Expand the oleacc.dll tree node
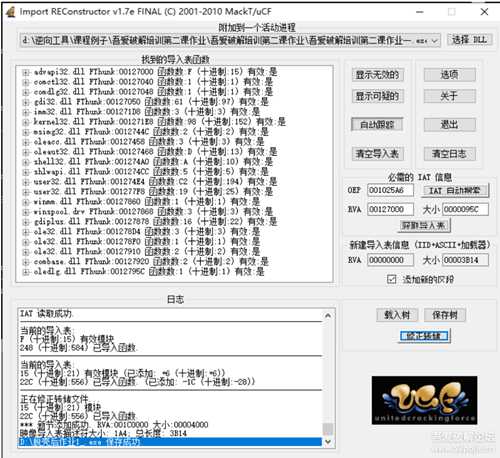The height and width of the screenshot is (458, 500). coord(26,142)
